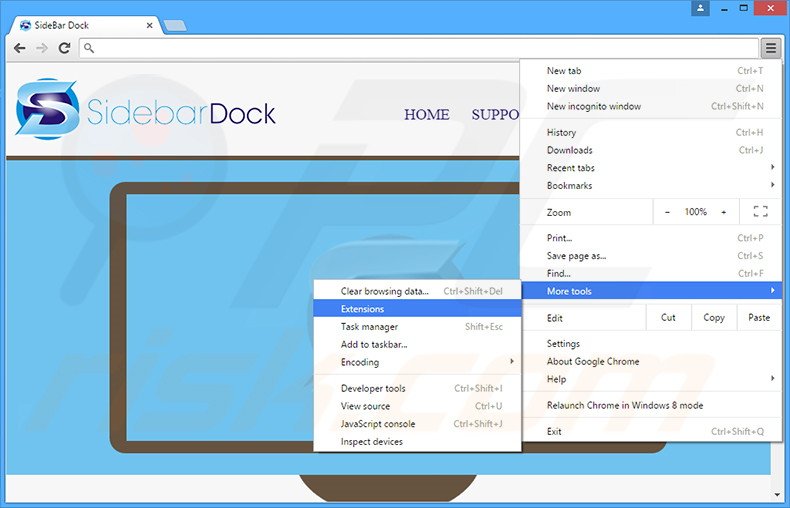Viewport: 790px width, 508px height.
Task: Open Settings from the Chrome menu
Action: click(651, 344)
